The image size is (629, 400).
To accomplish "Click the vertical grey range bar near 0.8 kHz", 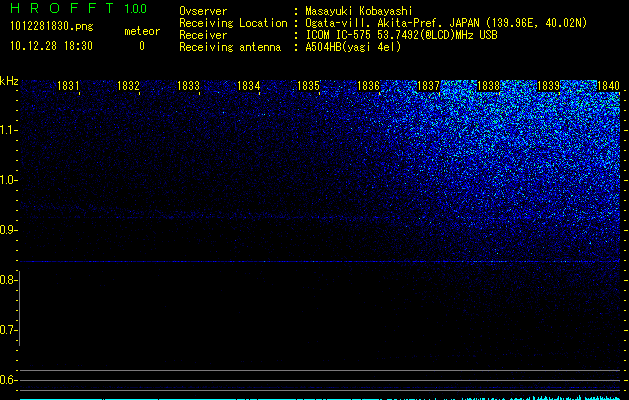I will pyautogui.click(x=19, y=308).
